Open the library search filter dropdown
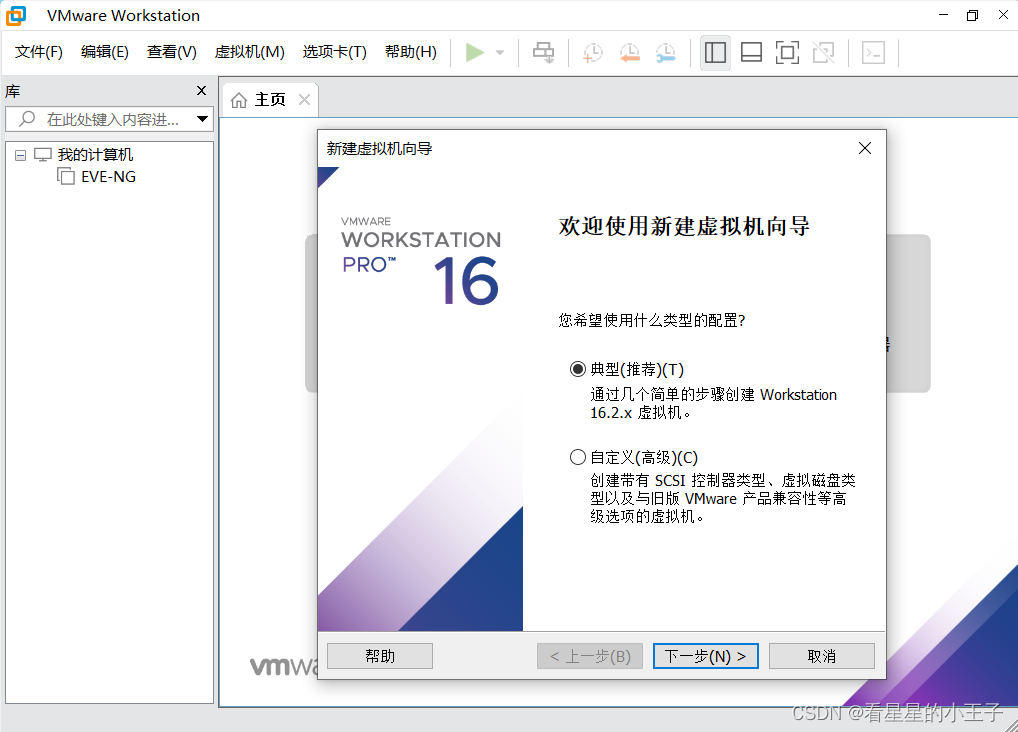 (x=203, y=119)
